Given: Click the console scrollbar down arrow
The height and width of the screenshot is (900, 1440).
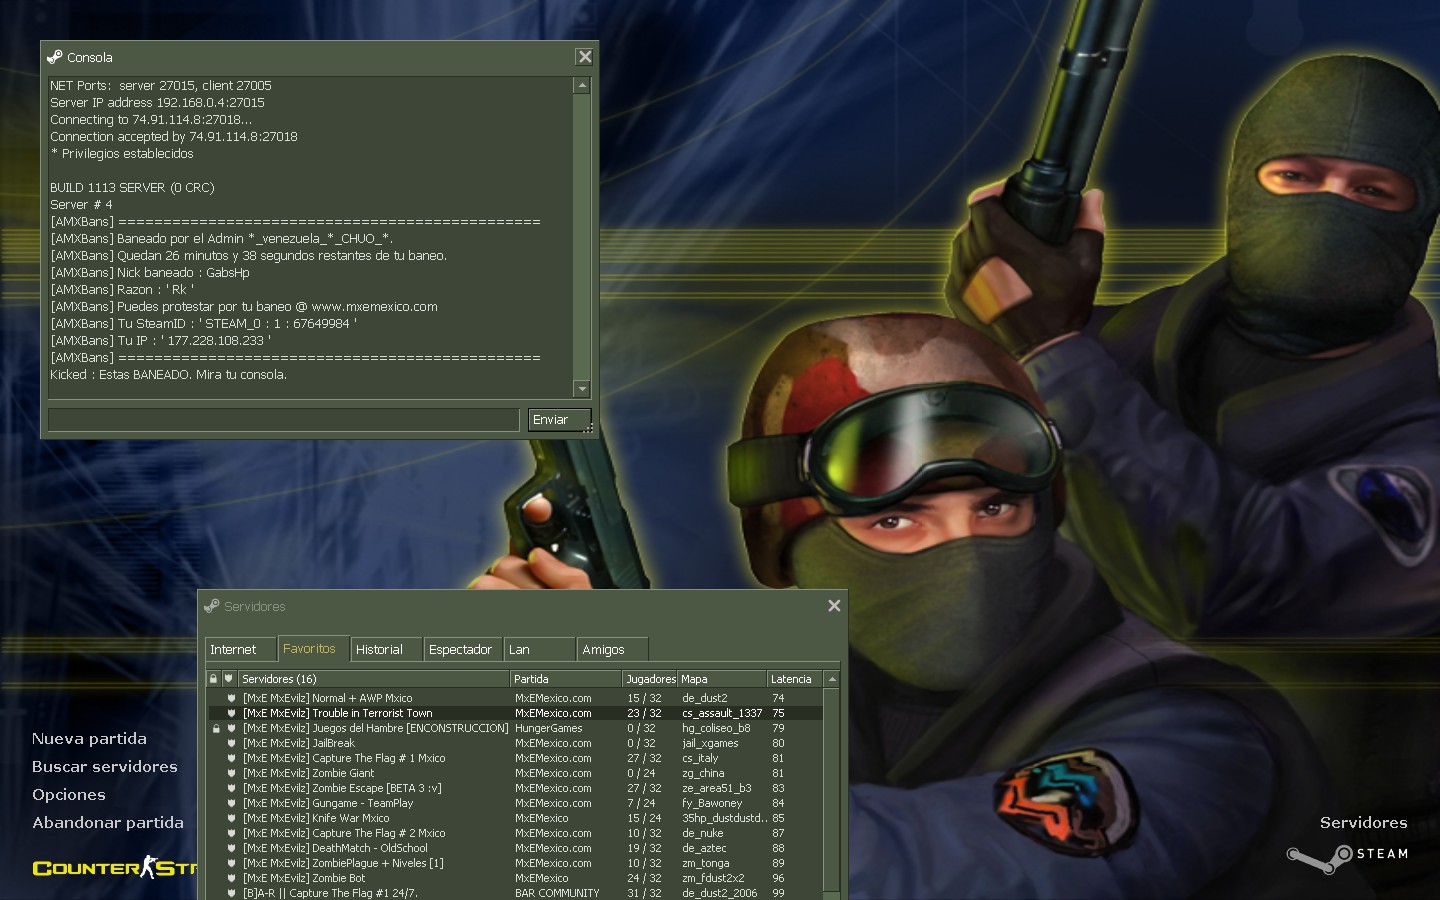Looking at the screenshot, I should click(x=582, y=388).
